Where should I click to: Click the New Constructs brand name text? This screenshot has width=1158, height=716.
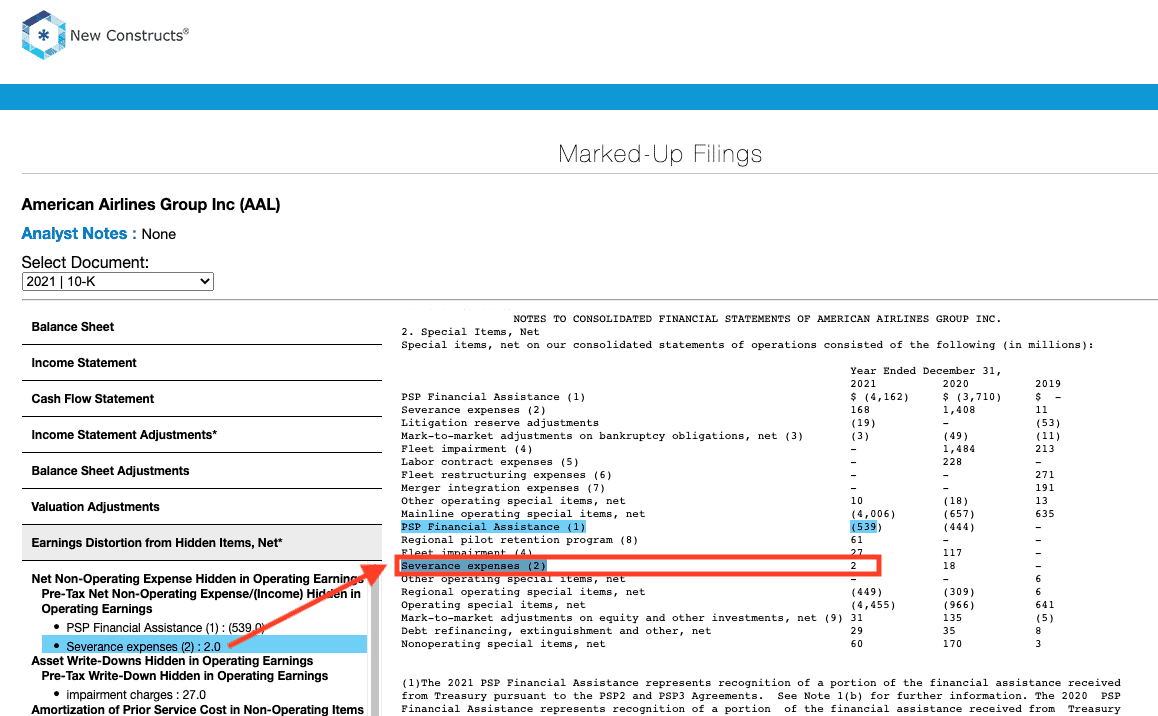129,35
